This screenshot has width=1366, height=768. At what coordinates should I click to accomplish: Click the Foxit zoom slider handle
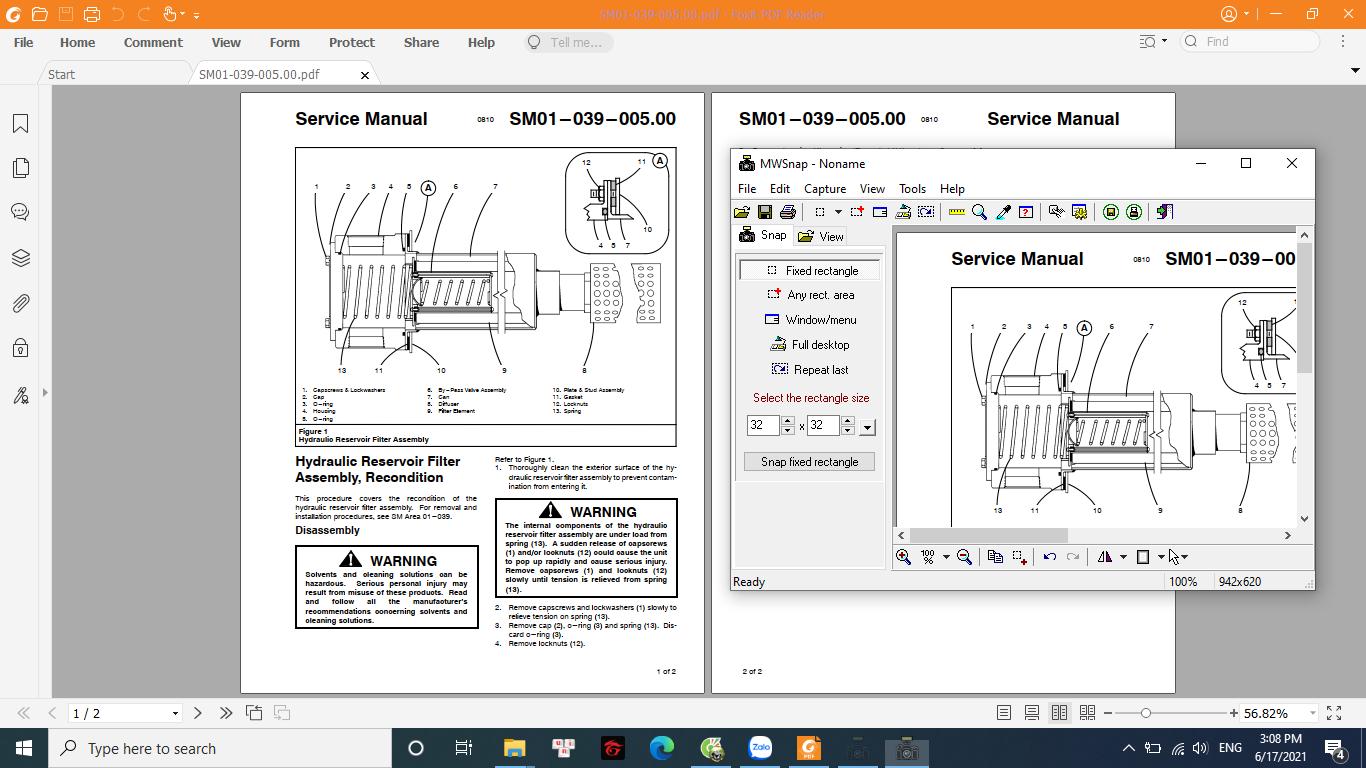pyautogui.click(x=1145, y=713)
